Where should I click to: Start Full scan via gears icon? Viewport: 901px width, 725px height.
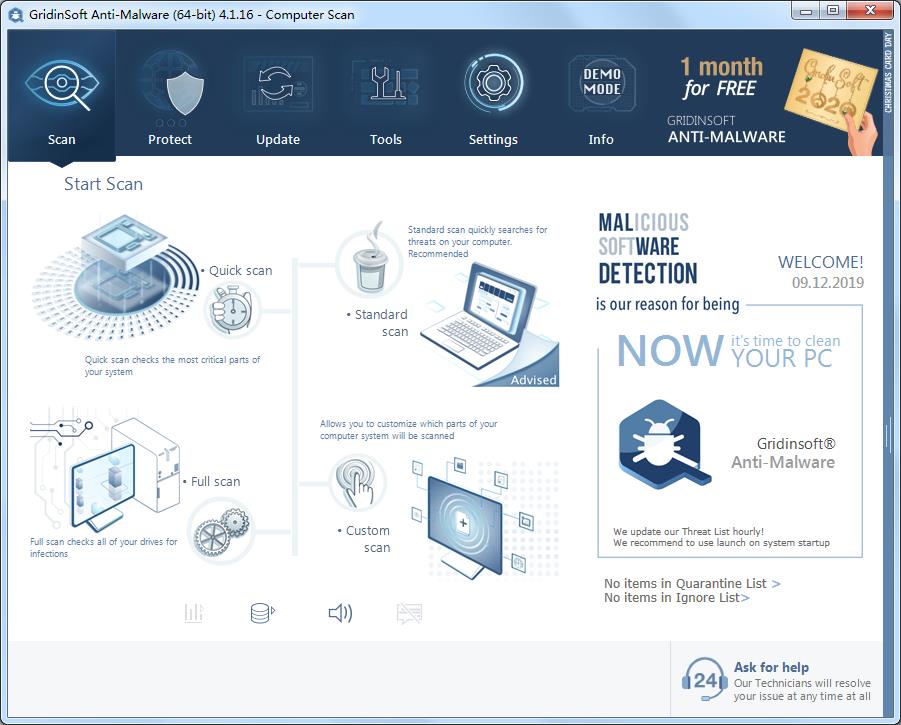click(x=221, y=531)
